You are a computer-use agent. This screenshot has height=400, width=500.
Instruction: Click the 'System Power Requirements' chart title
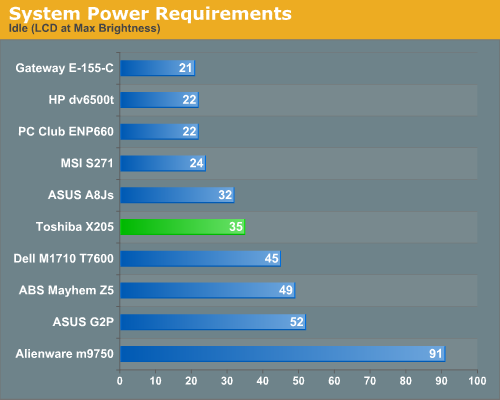coord(150,14)
